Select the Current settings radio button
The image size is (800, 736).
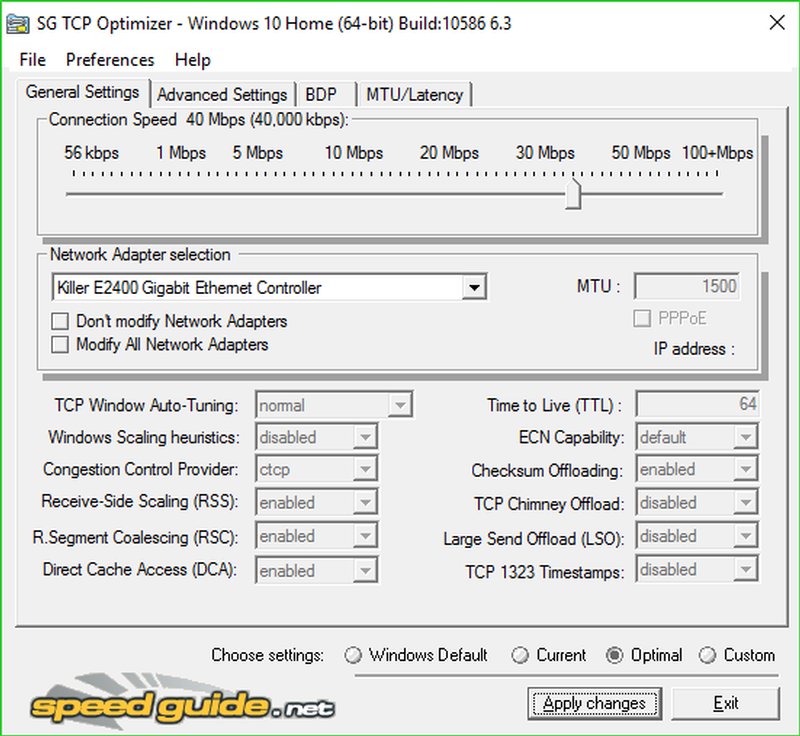520,655
